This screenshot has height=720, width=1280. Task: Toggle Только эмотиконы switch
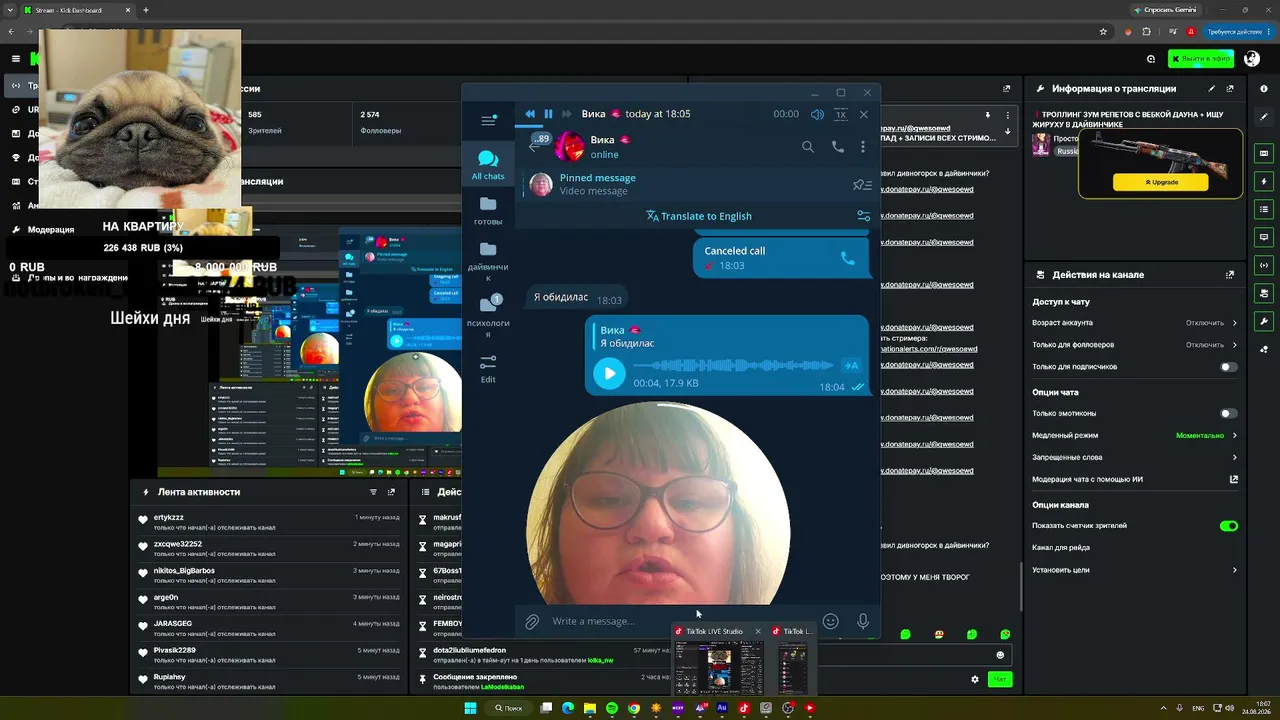[x=1228, y=413]
